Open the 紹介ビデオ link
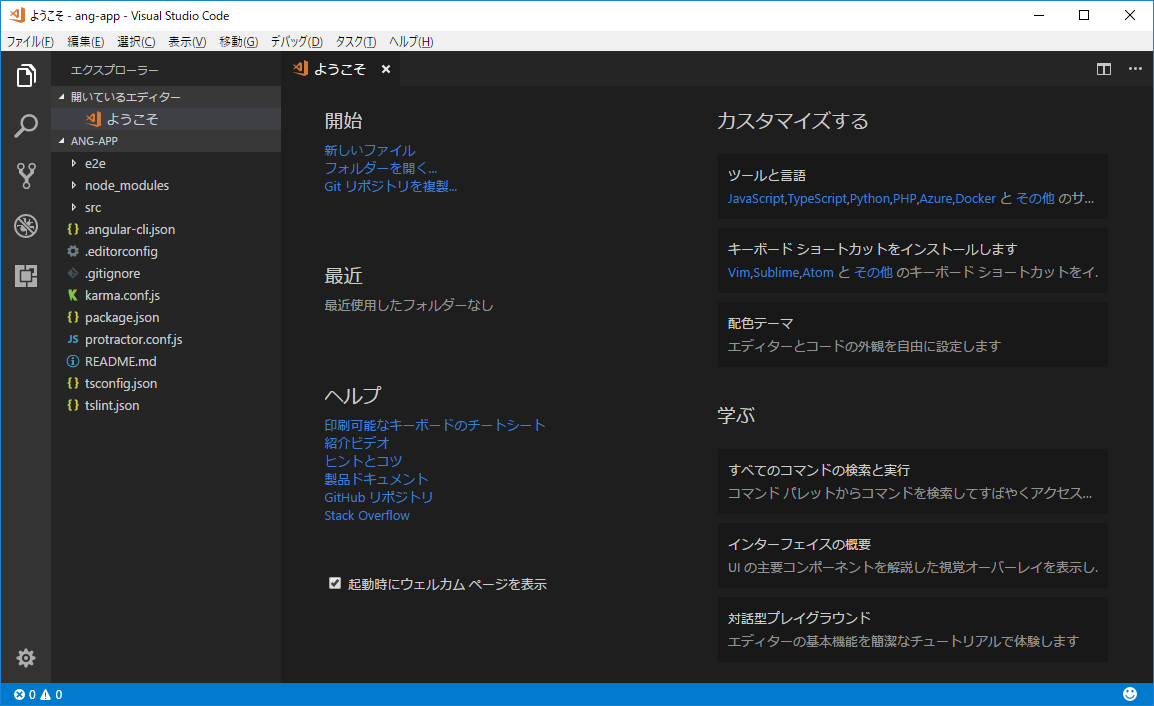 (357, 442)
